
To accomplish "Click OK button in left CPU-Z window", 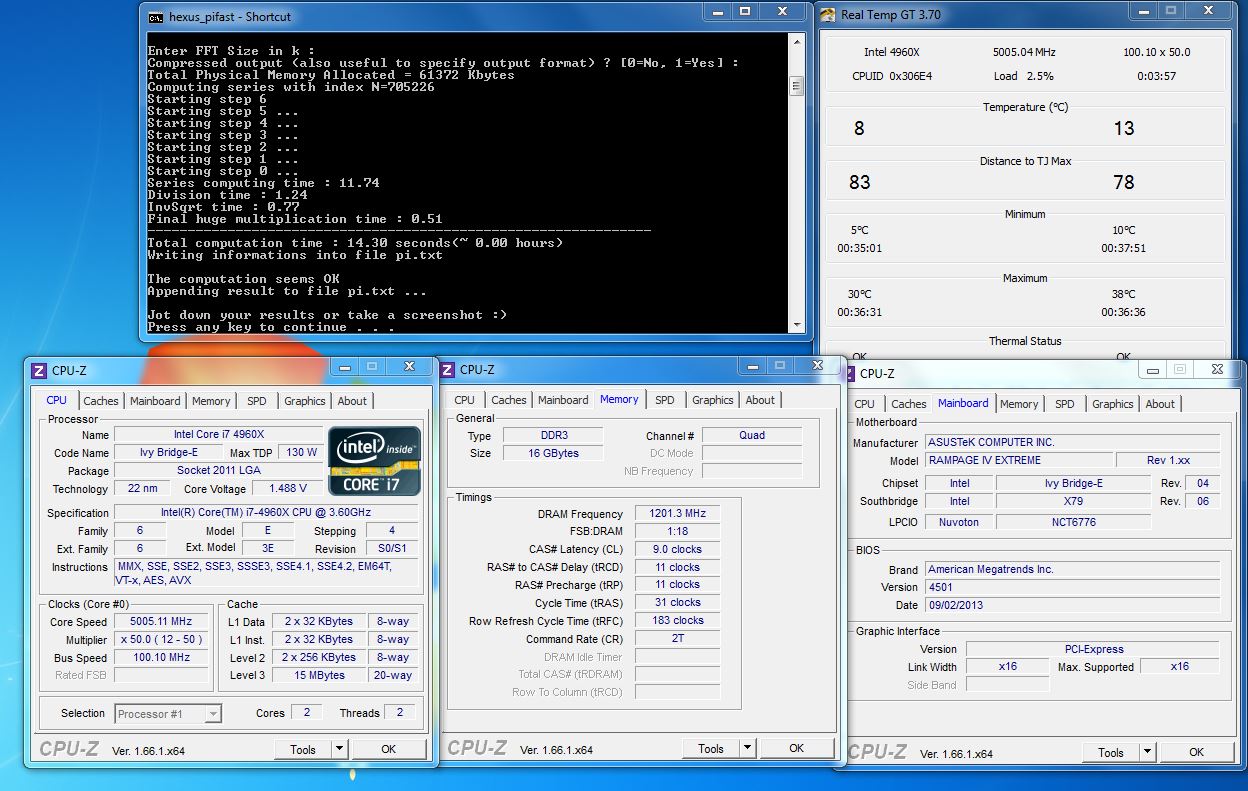I will pyautogui.click(x=388, y=749).
